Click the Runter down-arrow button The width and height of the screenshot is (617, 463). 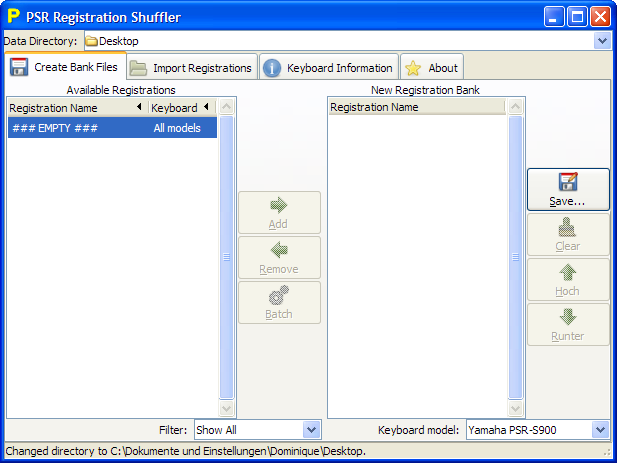(x=567, y=325)
